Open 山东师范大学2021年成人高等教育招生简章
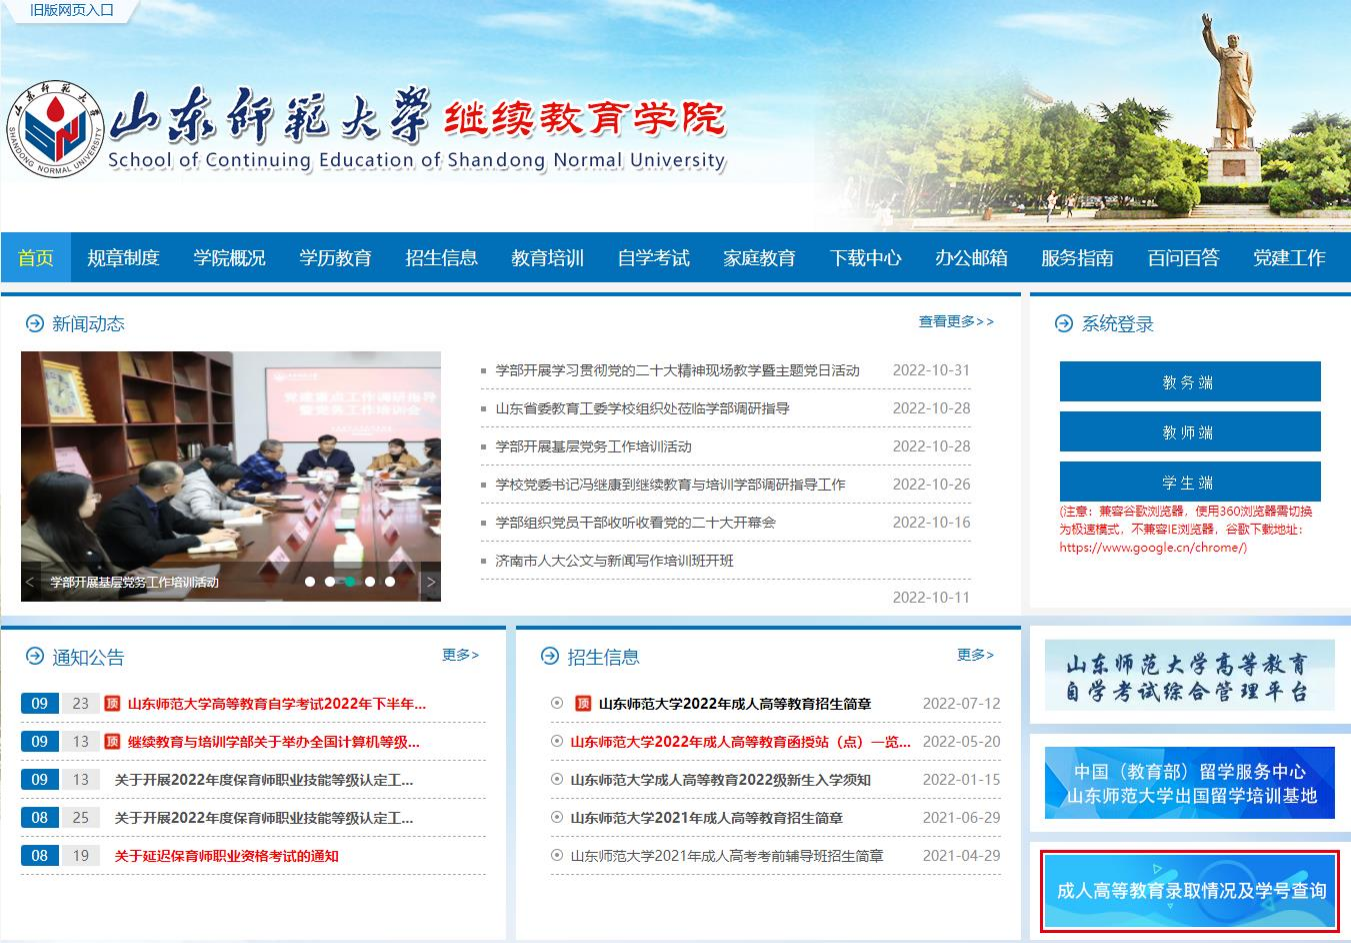The width and height of the screenshot is (1351, 943). [706, 818]
